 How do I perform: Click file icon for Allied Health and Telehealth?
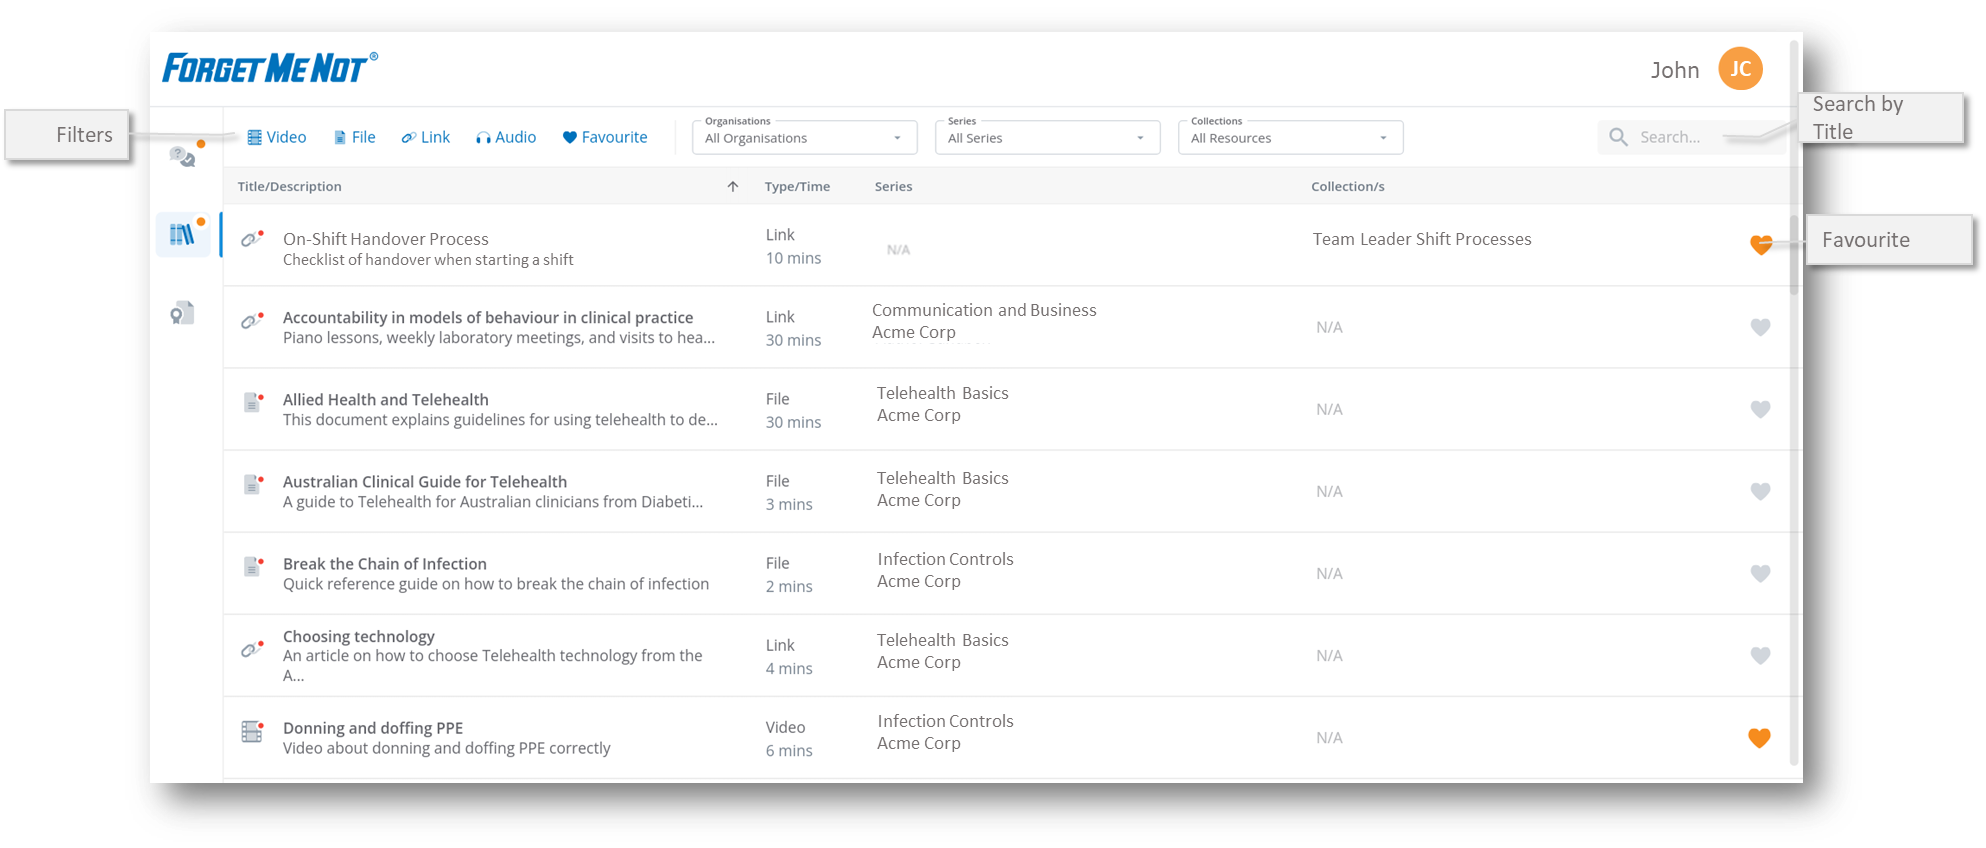pyautogui.click(x=252, y=403)
